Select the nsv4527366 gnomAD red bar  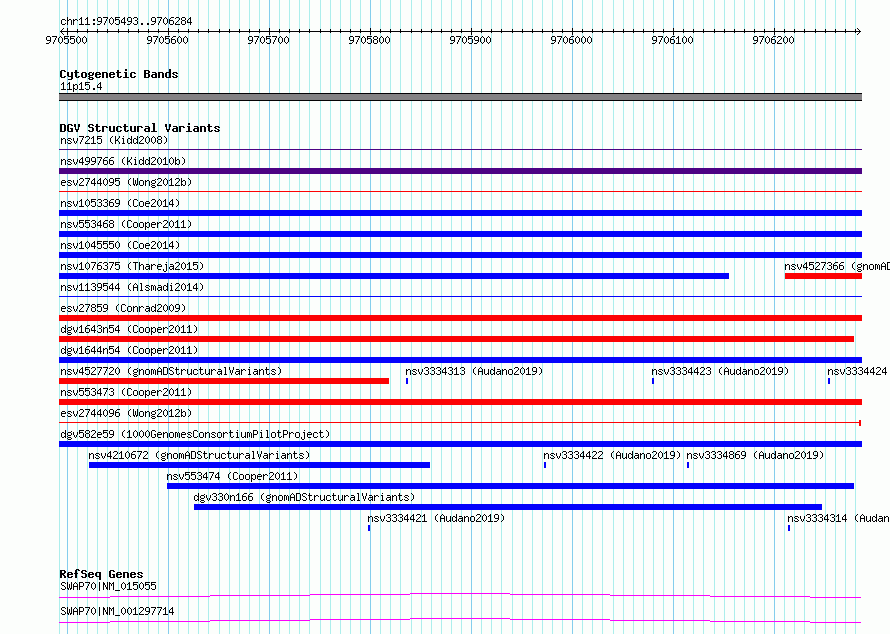[823, 276]
